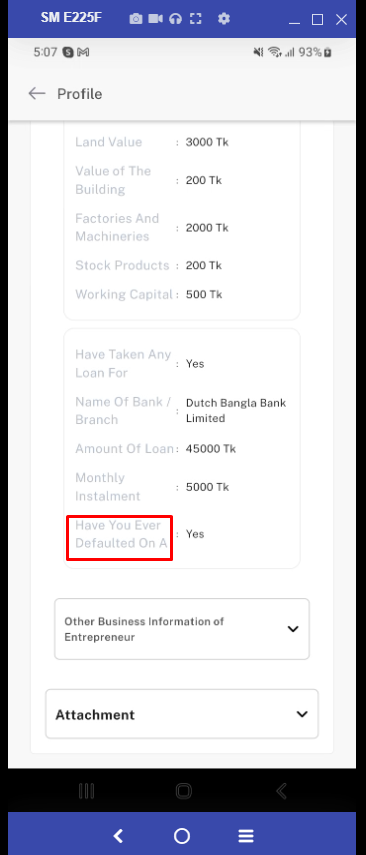Toggle fullscreen with the expand corners icon
Image resolution: width=366 pixels, height=855 pixels.
(195, 19)
